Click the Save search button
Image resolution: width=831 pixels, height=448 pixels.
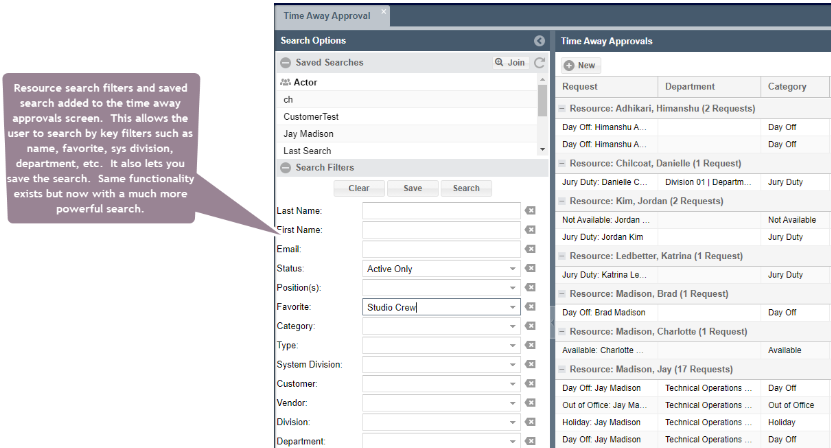pyautogui.click(x=412, y=188)
